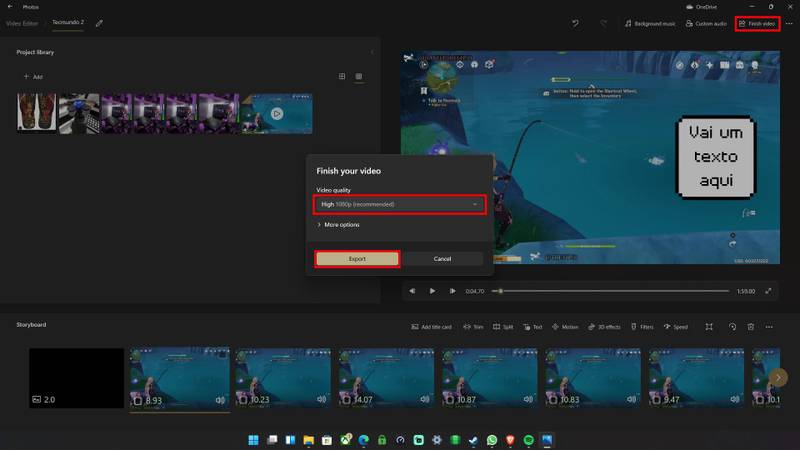Click the Finish video button

[757, 23]
